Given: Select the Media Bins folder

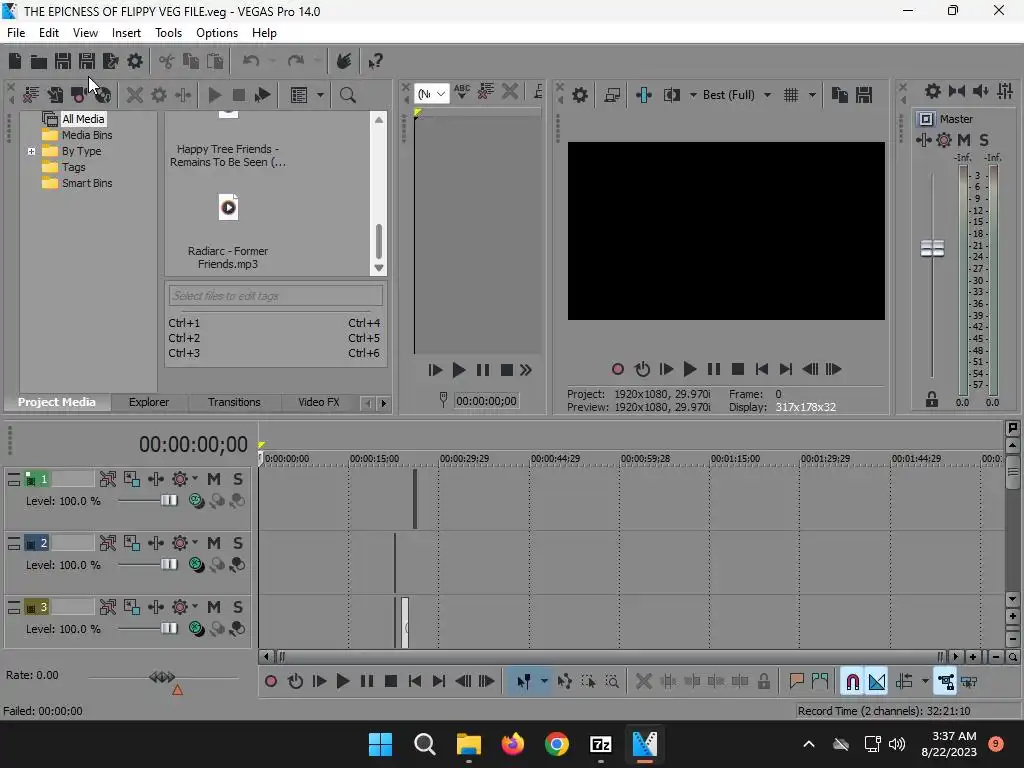Looking at the screenshot, I should click(87, 135).
